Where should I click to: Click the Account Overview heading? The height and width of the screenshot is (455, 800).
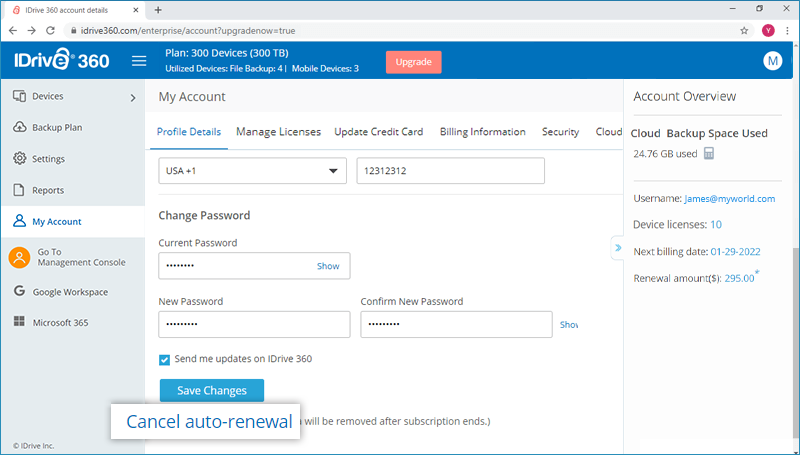tap(684, 96)
